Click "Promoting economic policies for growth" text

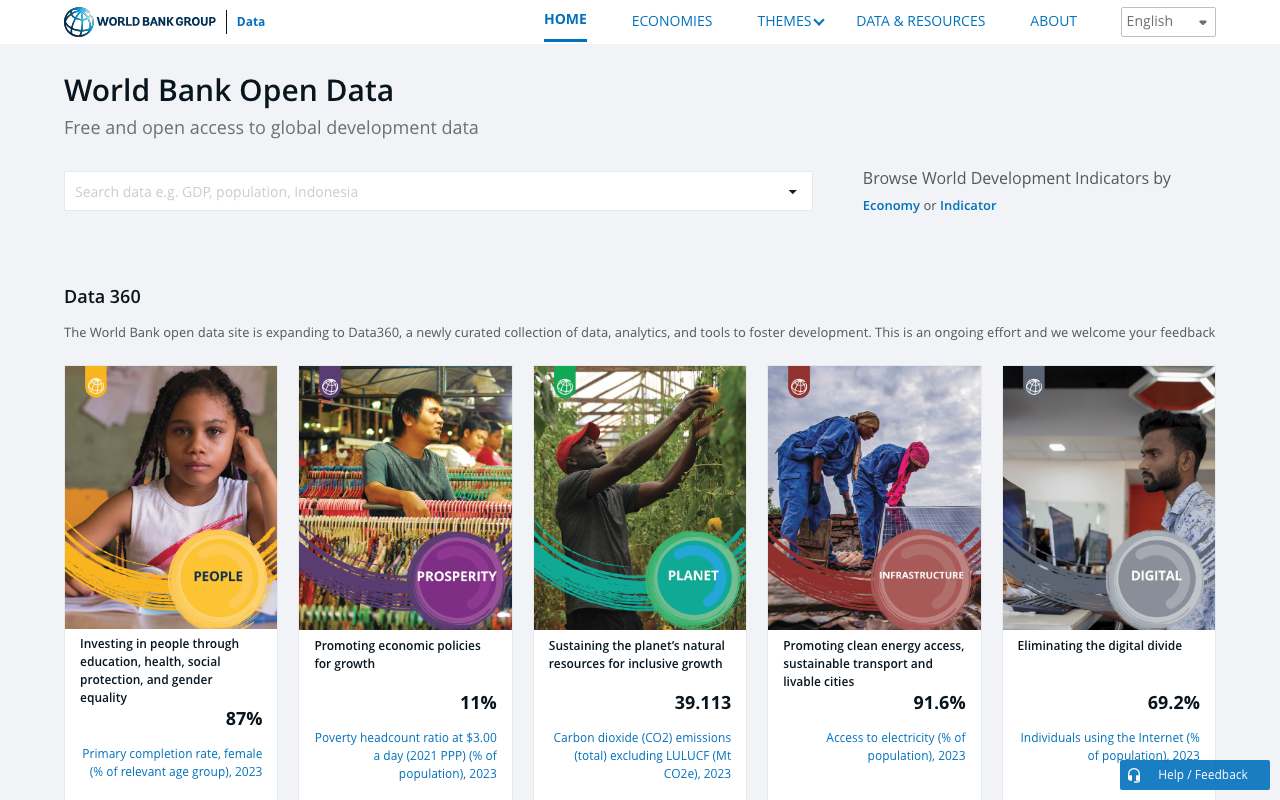point(397,655)
